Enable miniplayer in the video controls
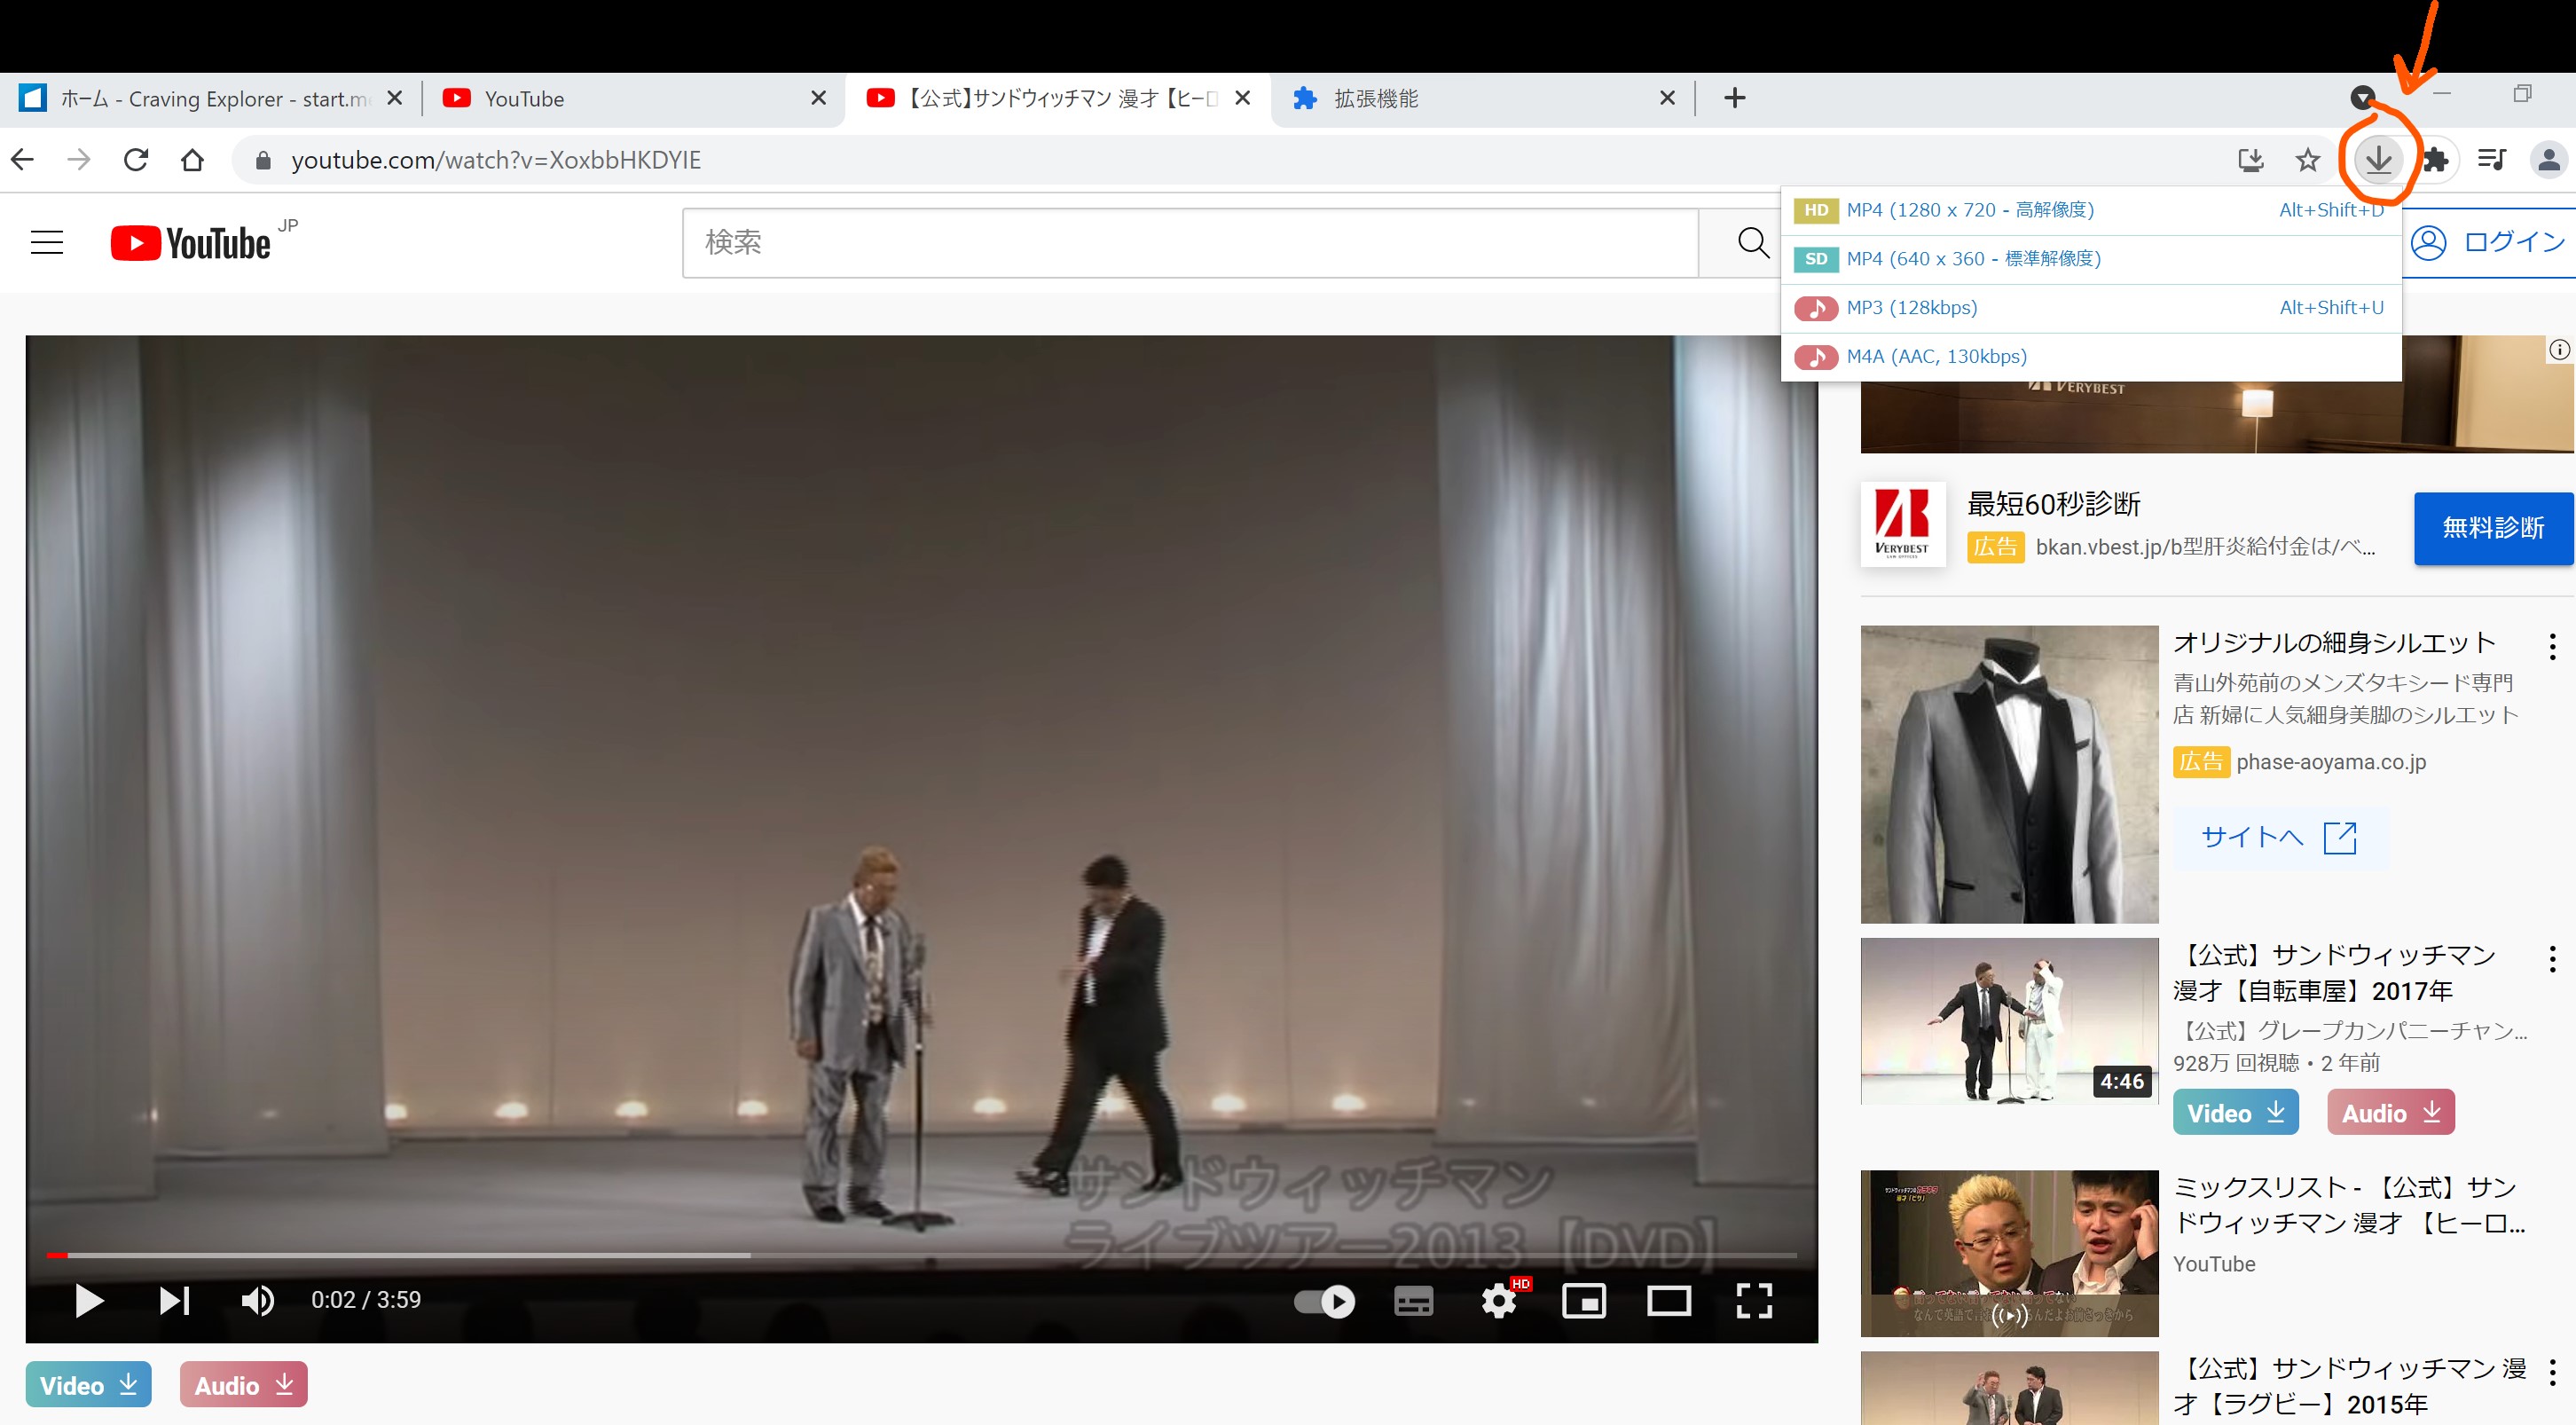This screenshot has width=2576, height=1425. (x=1584, y=1301)
